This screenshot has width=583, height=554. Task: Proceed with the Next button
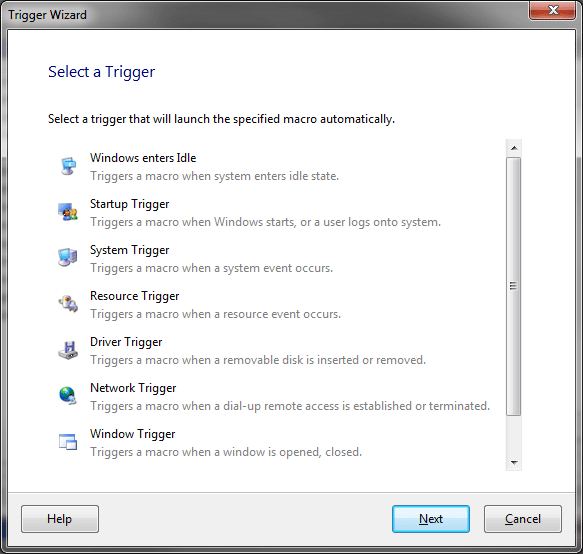coord(431,519)
